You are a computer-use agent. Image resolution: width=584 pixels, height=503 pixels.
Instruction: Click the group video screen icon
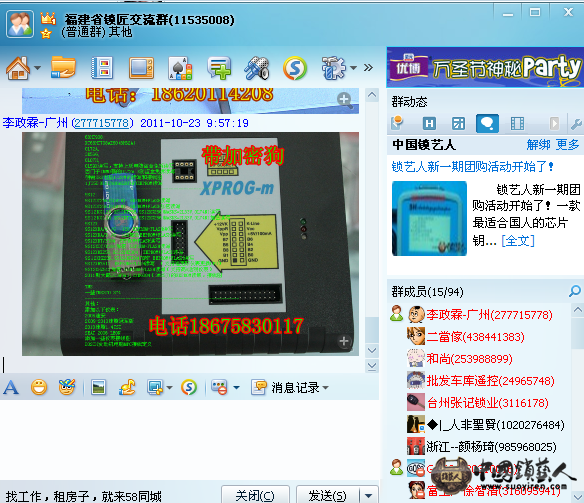click(142, 68)
